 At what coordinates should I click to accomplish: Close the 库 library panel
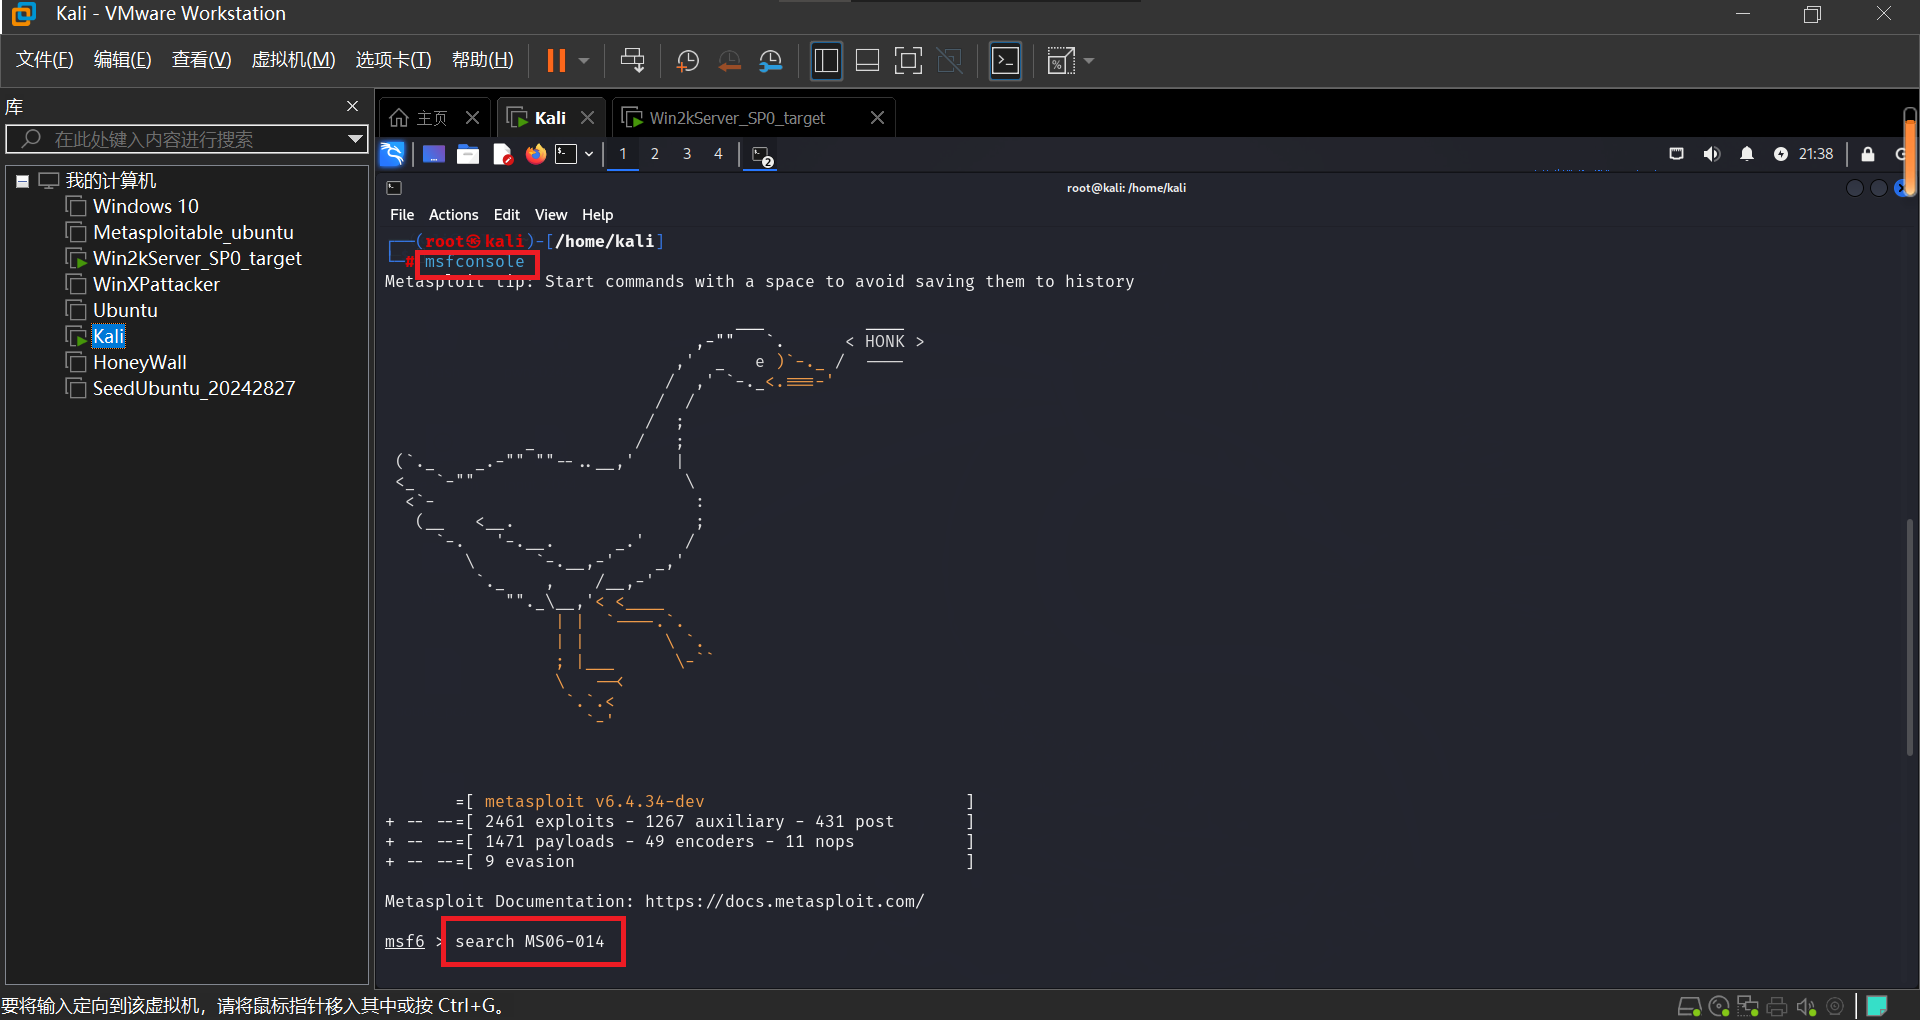352,106
